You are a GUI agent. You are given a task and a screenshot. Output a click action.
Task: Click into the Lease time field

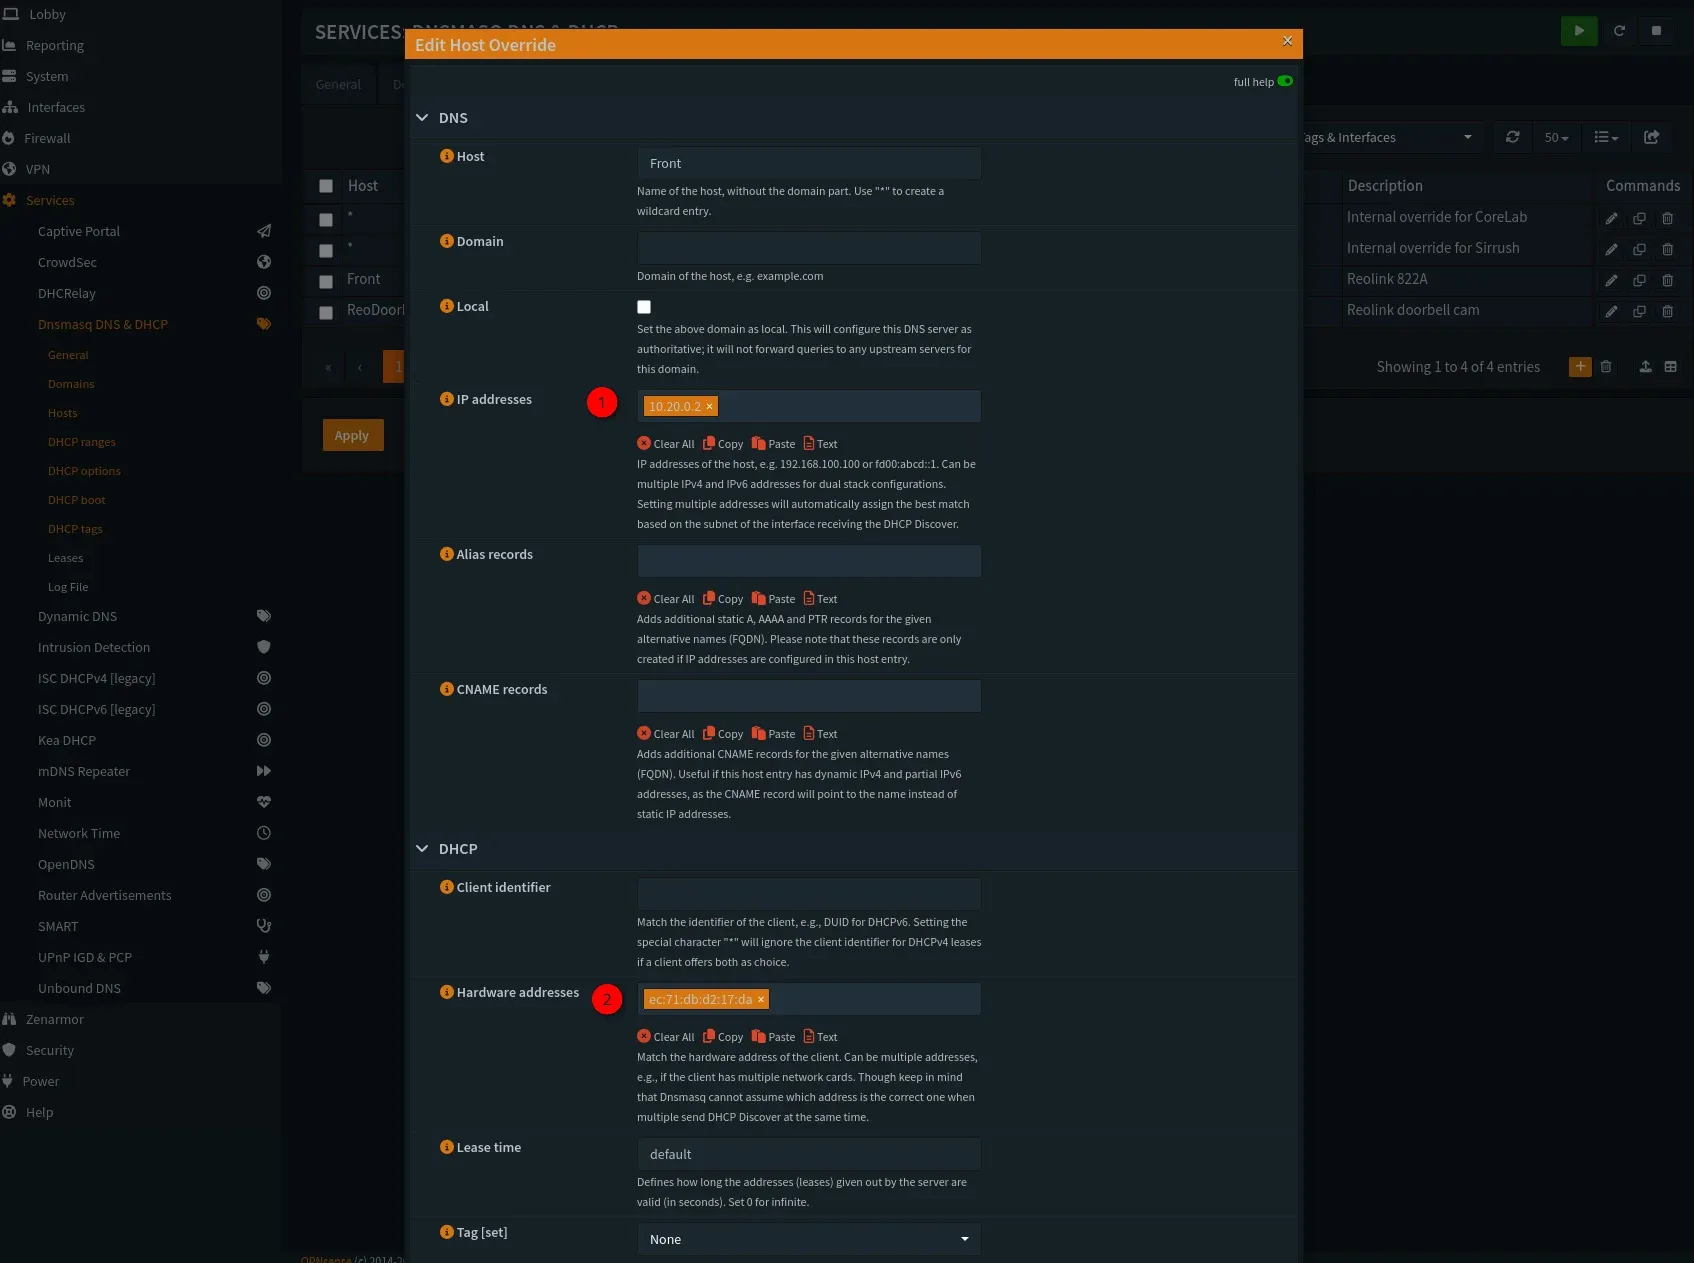[x=809, y=1154]
